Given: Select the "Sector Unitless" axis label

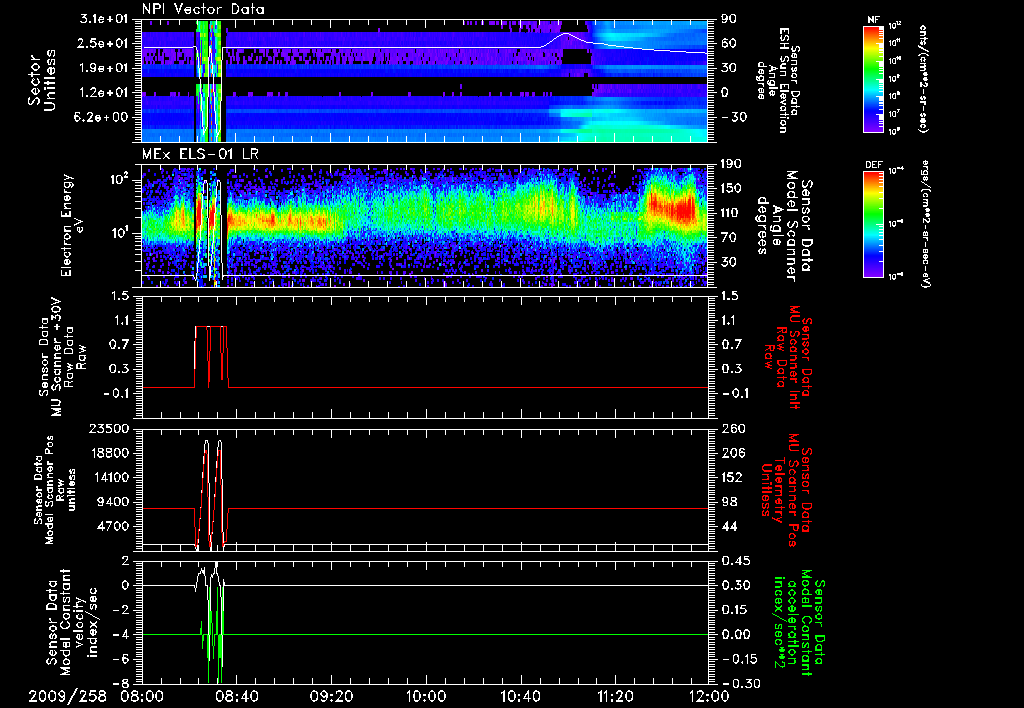Looking at the screenshot, I should [x=41, y=80].
